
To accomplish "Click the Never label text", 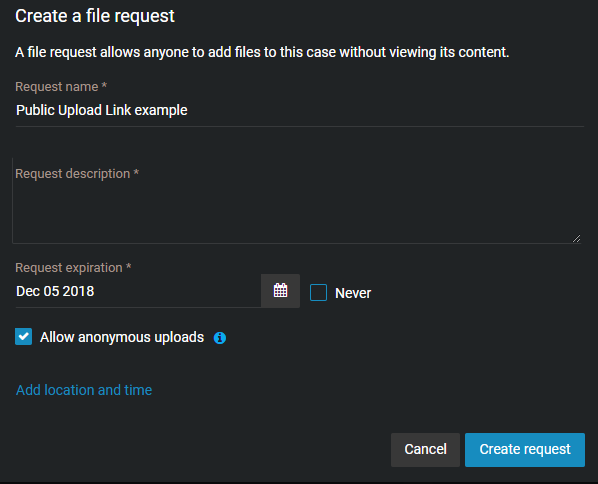I will [353, 293].
